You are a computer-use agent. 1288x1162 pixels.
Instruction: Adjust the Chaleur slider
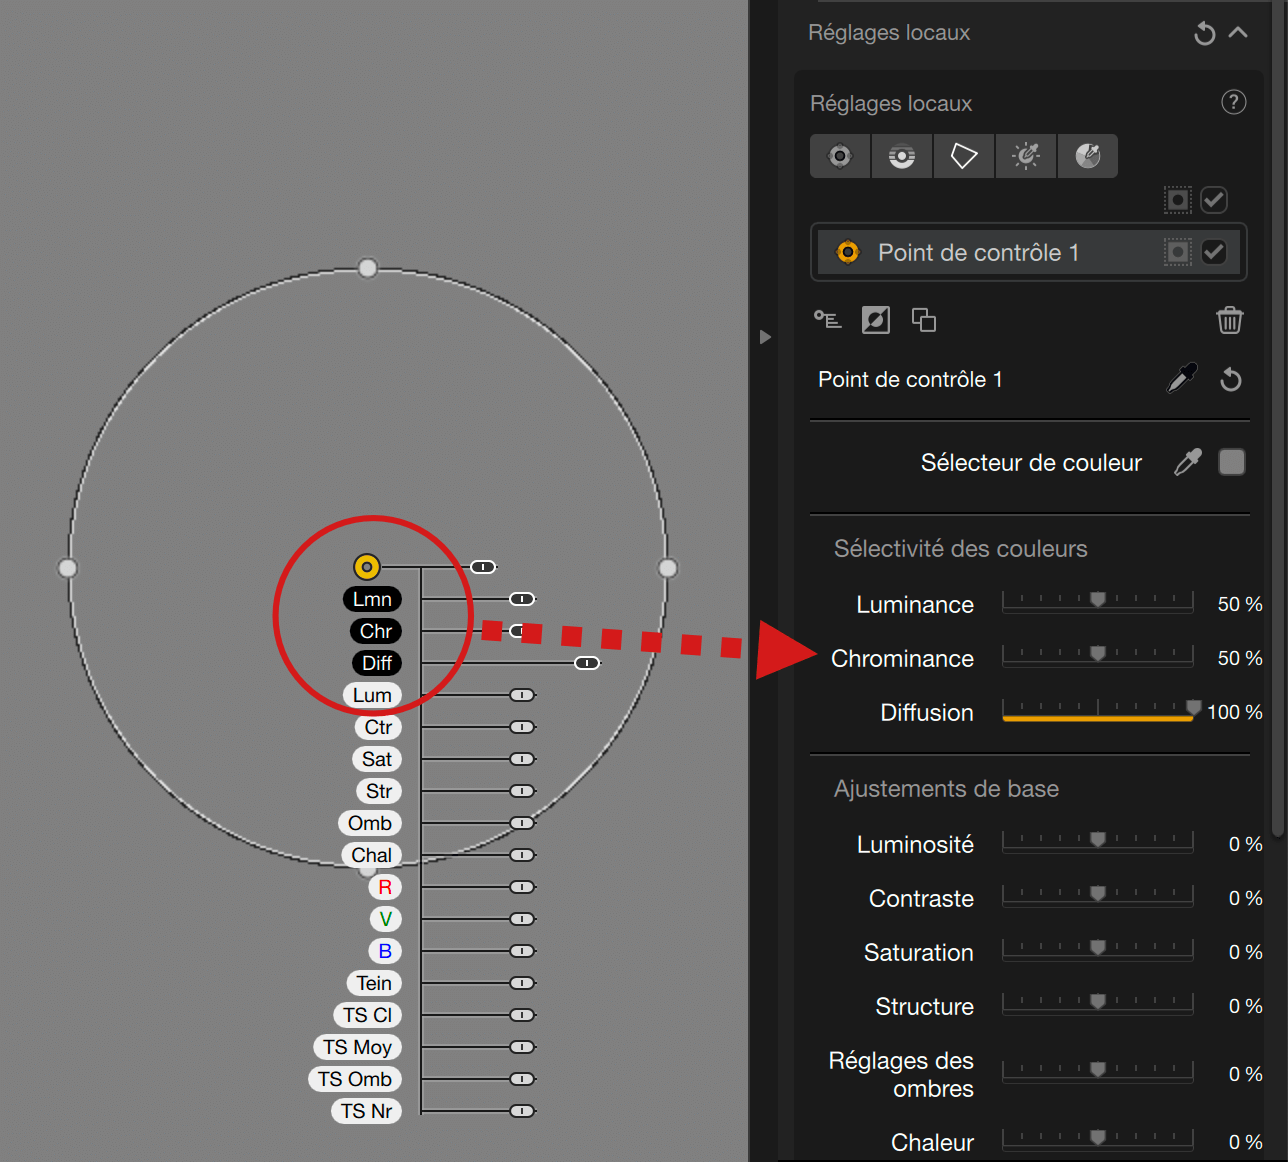pos(1098,1139)
